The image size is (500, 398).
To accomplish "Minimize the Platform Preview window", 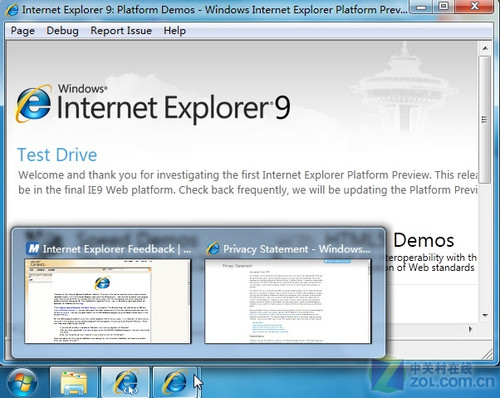I will [421, 7].
